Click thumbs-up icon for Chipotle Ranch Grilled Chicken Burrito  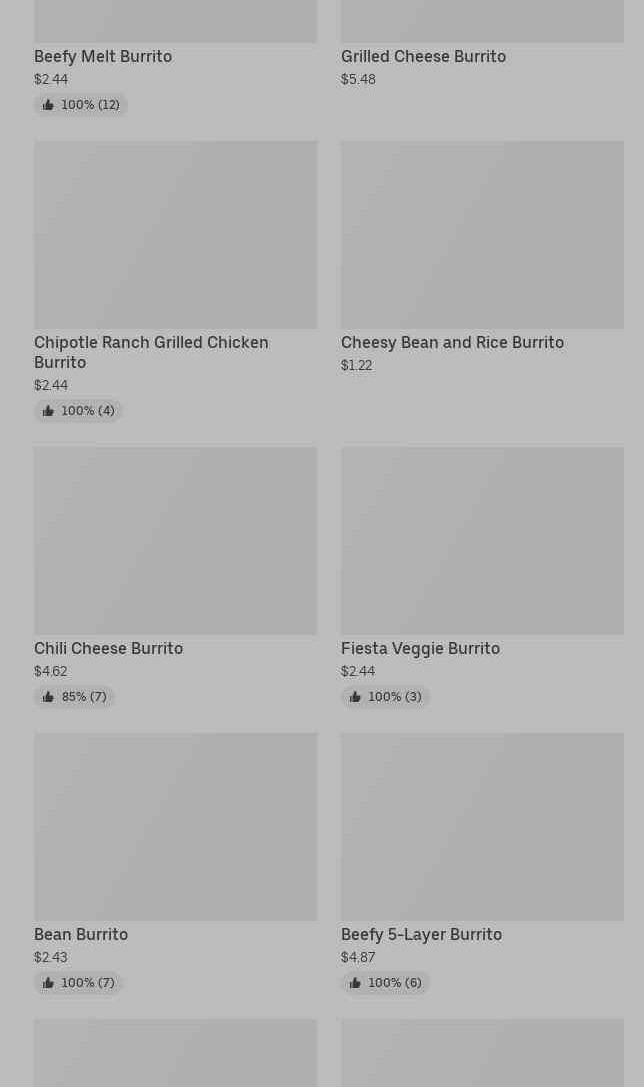pos(48,411)
